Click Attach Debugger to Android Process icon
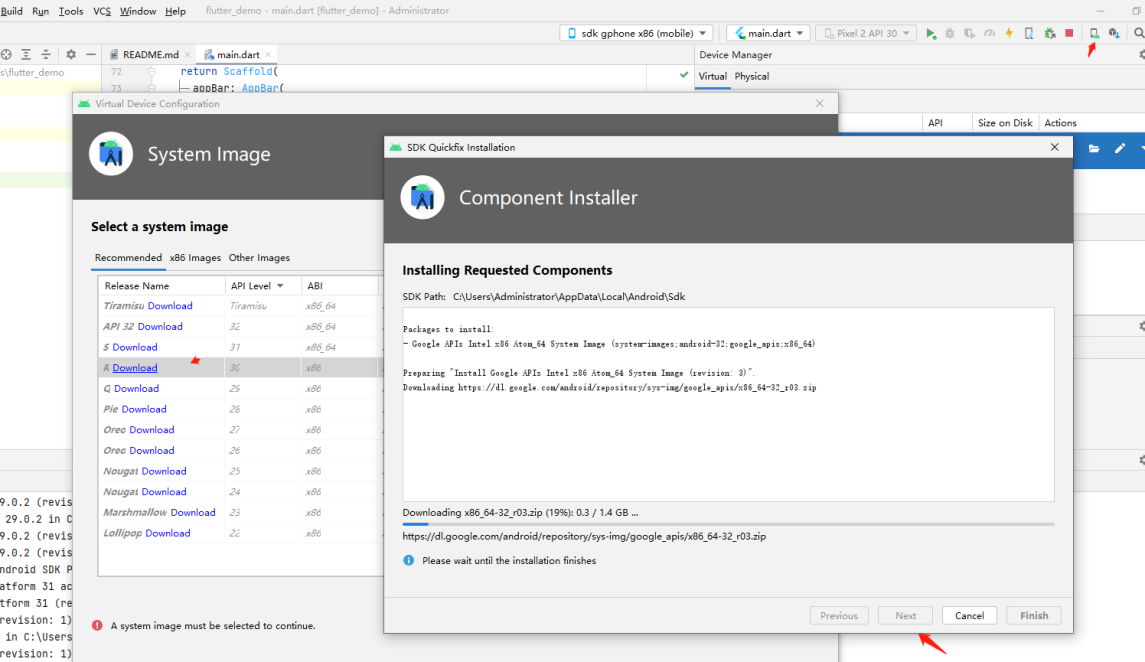The height and width of the screenshot is (662, 1145). (1049, 34)
